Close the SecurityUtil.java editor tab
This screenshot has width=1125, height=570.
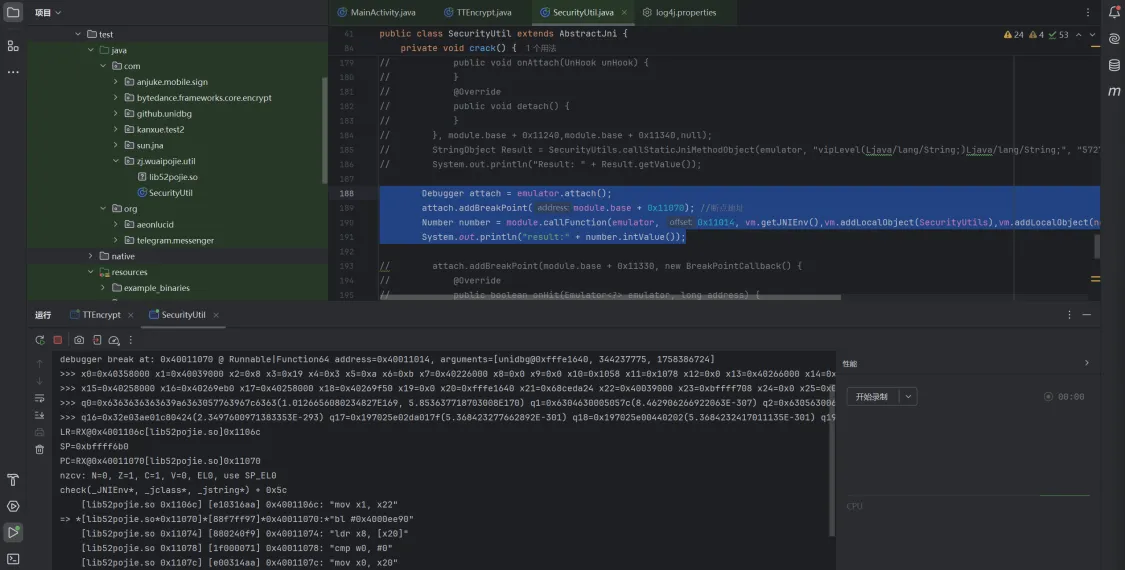[x=624, y=12]
